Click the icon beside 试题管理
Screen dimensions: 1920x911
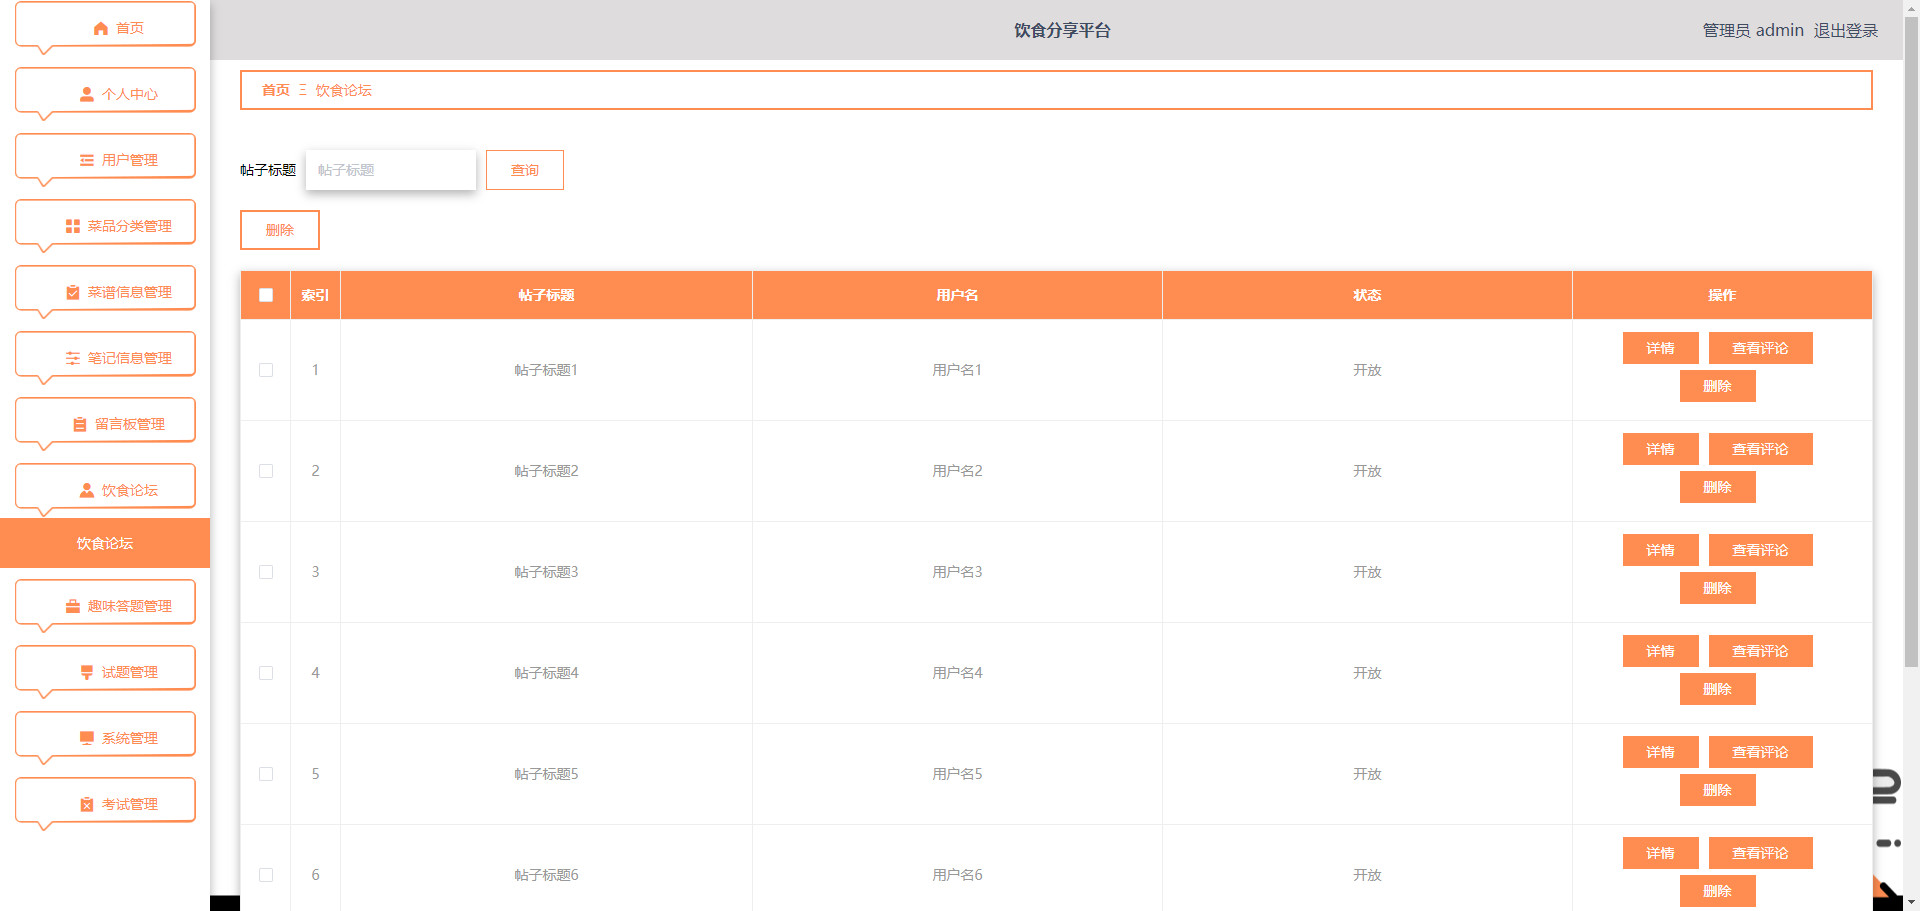pos(87,673)
